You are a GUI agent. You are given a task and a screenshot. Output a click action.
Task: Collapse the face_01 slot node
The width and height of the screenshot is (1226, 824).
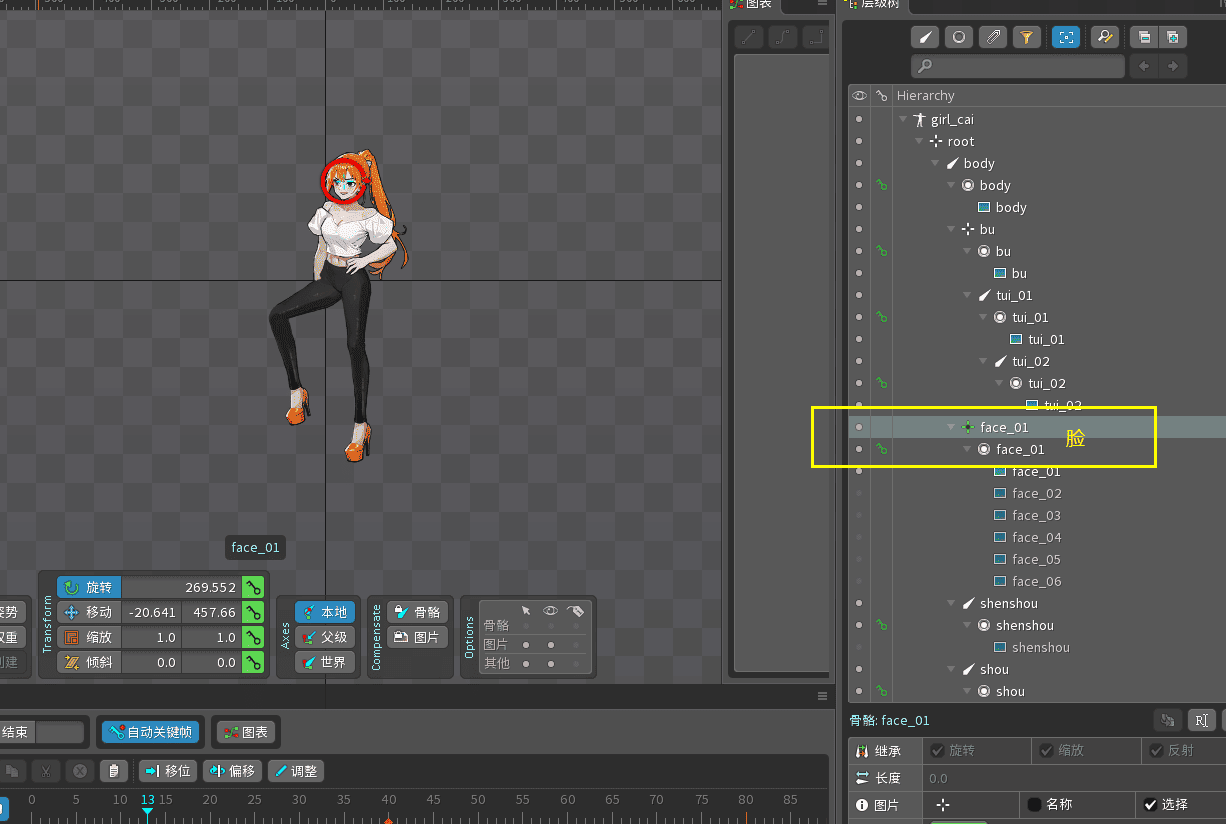click(967, 450)
